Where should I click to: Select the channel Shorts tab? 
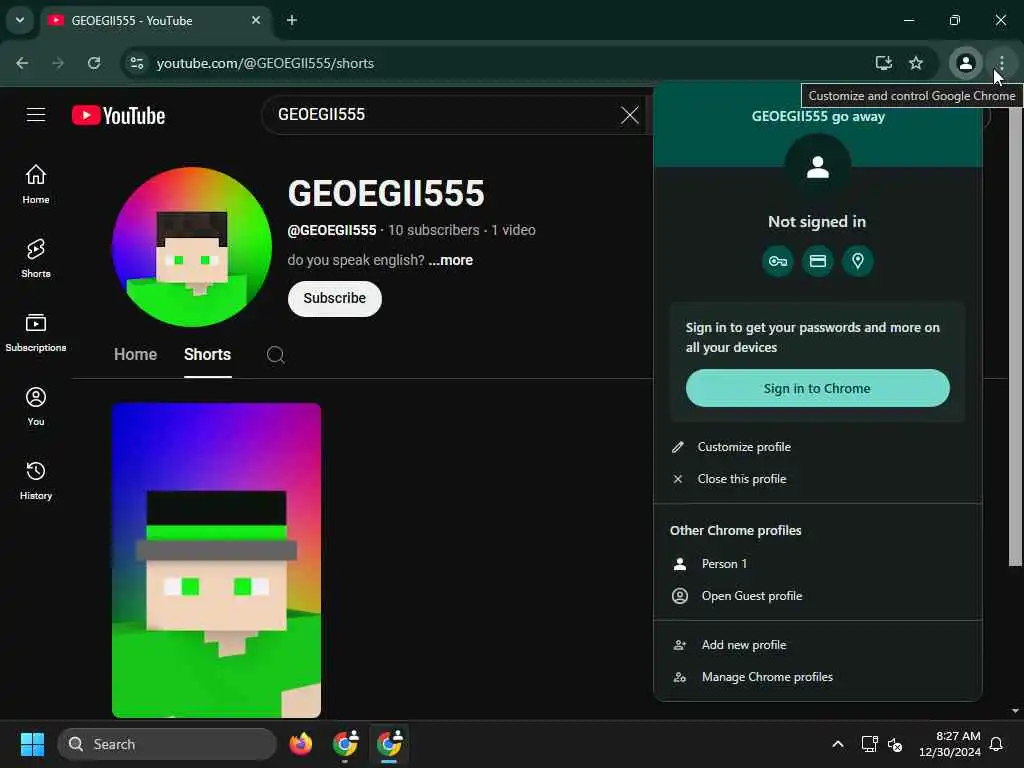click(207, 355)
